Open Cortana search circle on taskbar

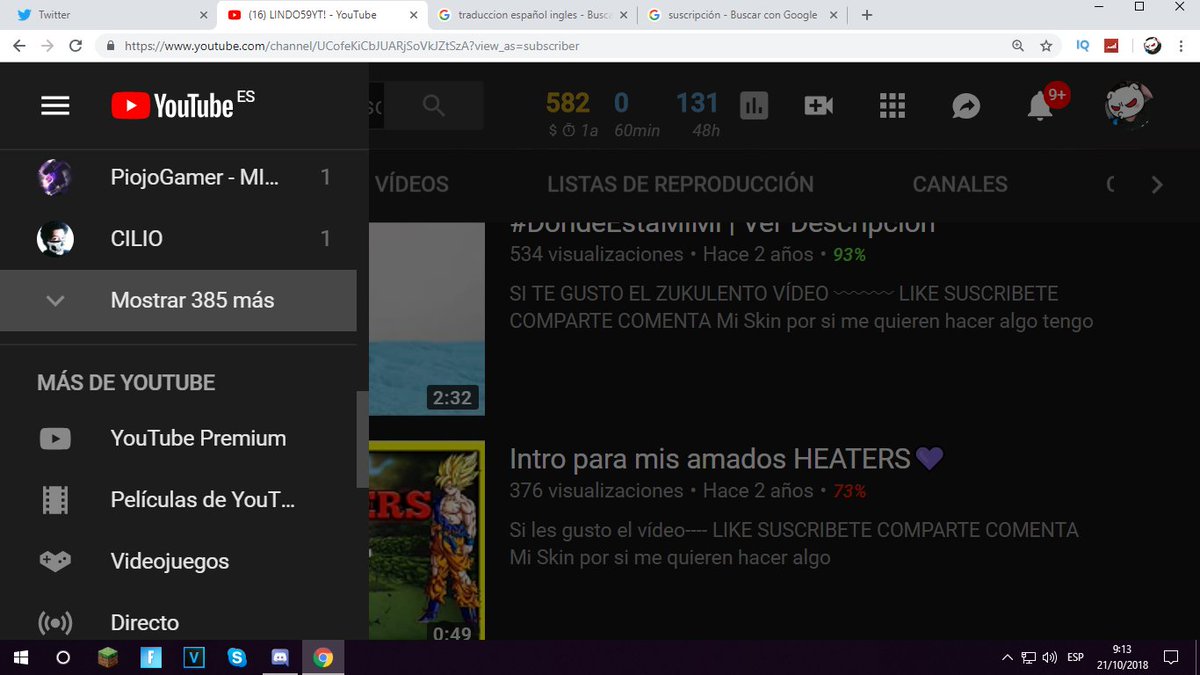[x=62, y=658]
